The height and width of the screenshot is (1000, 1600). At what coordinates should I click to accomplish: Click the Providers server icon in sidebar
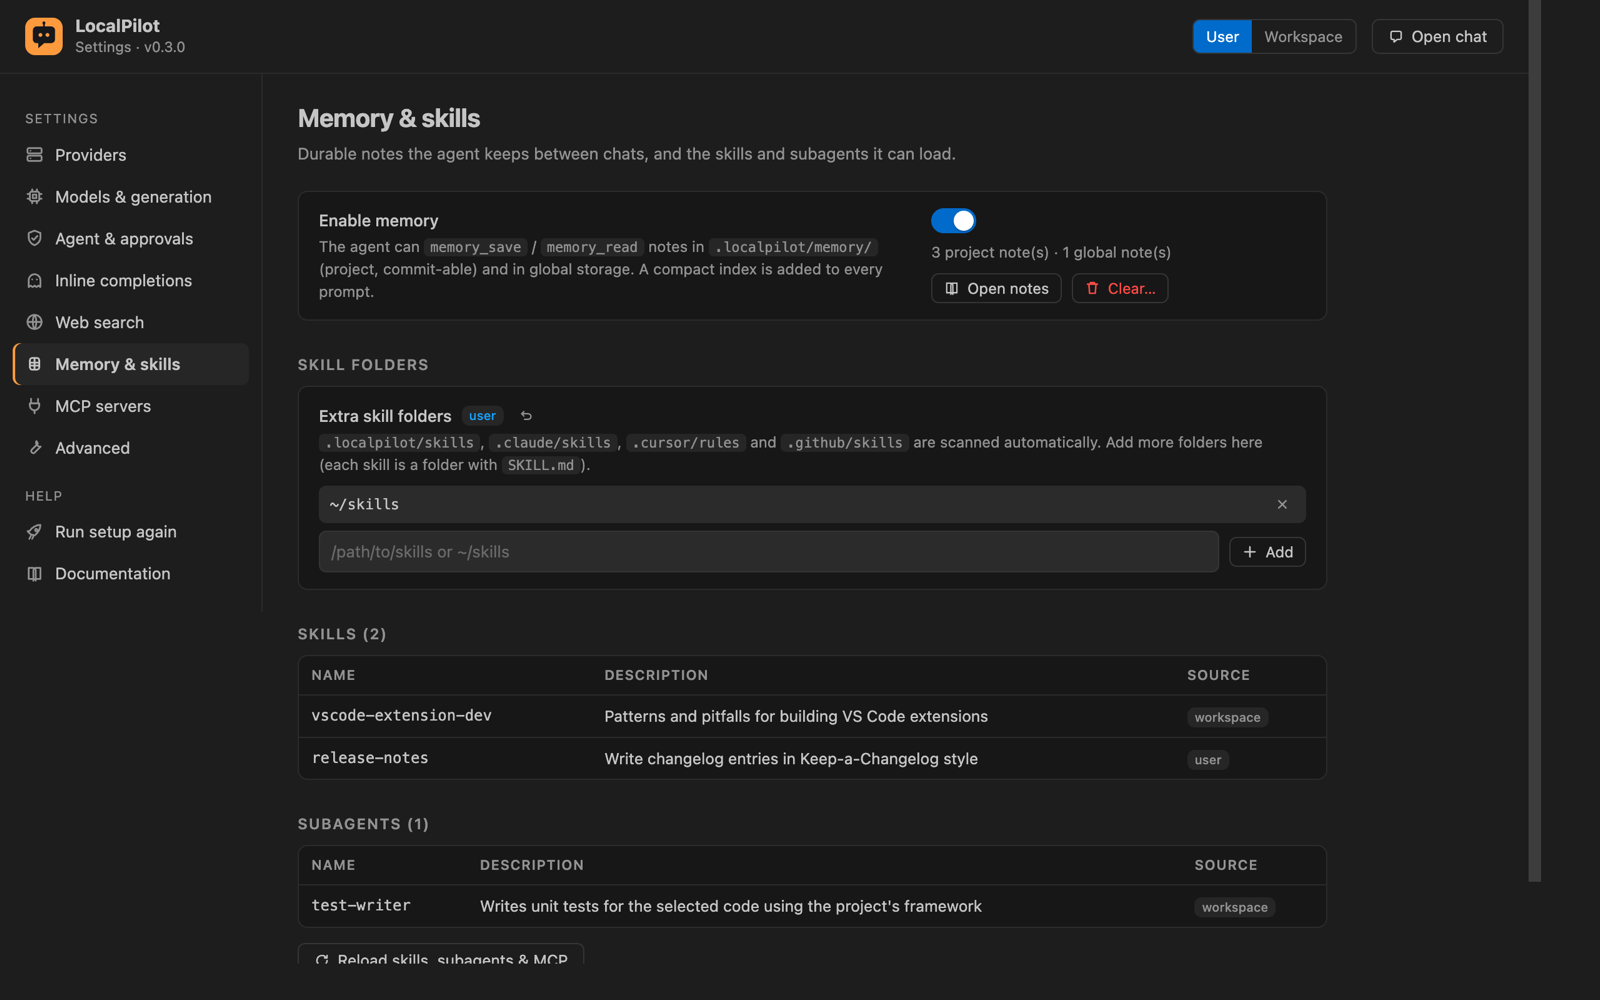[35, 155]
